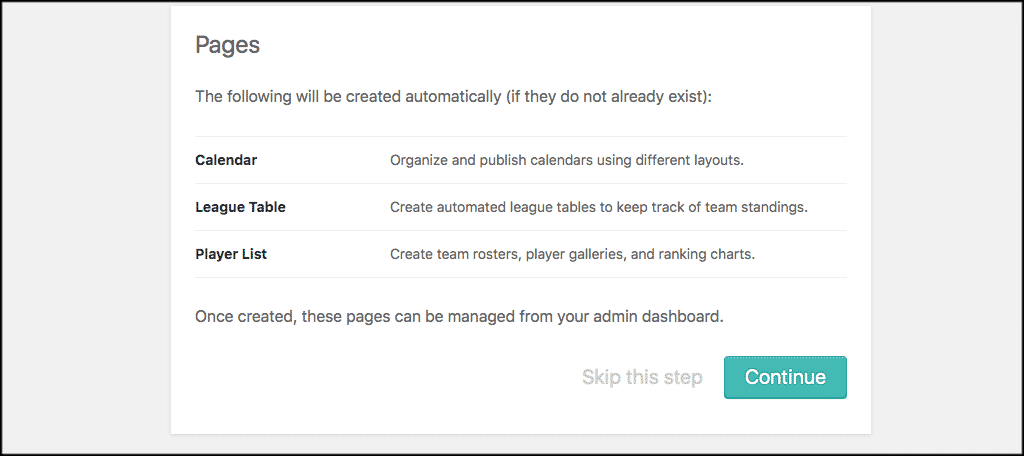
Task: Select the Skip this step link
Action: (642, 377)
